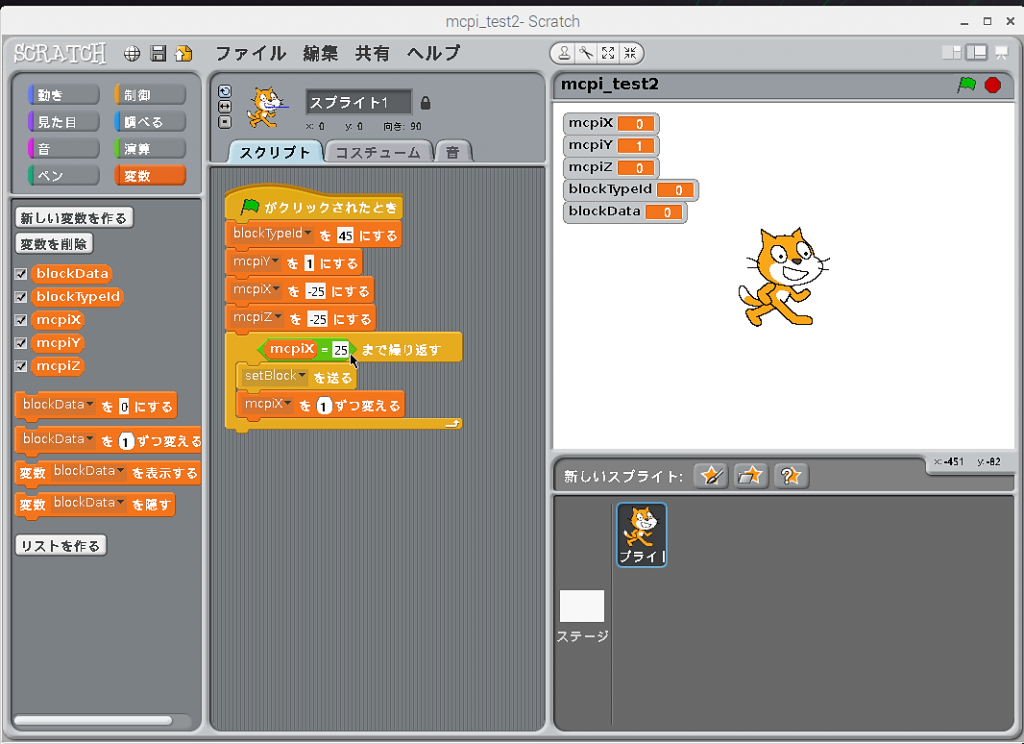Save project with floppy disk icon

coord(158,54)
